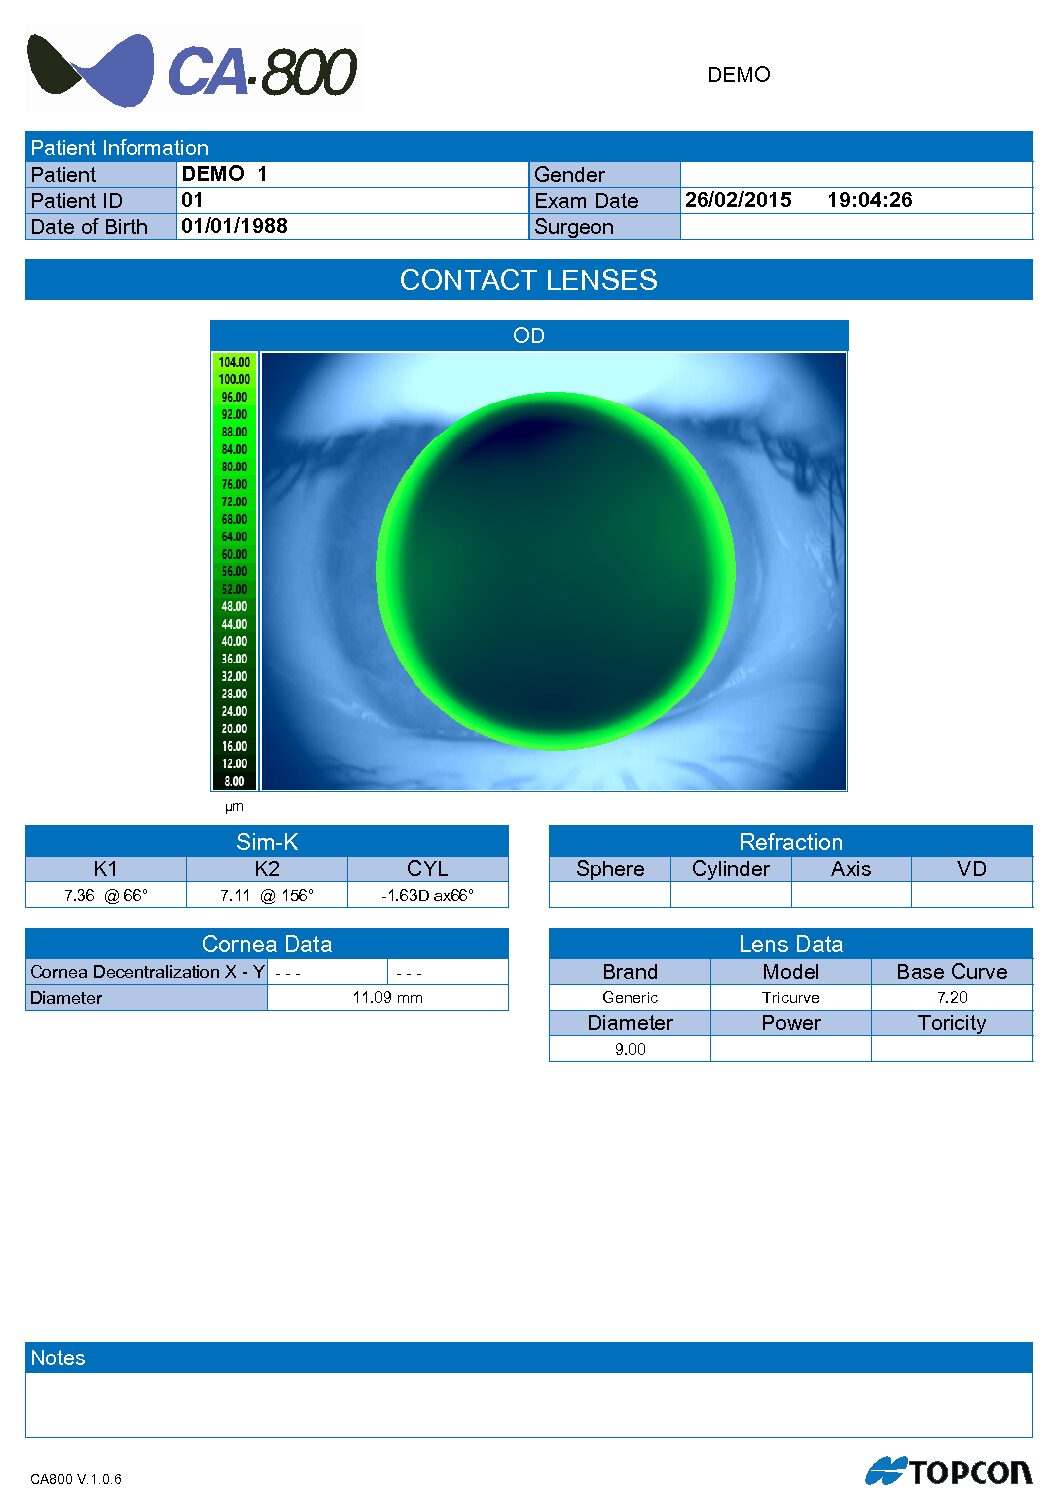
Task: Click the empty Gender value field
Action: click(x=856, y=174)
